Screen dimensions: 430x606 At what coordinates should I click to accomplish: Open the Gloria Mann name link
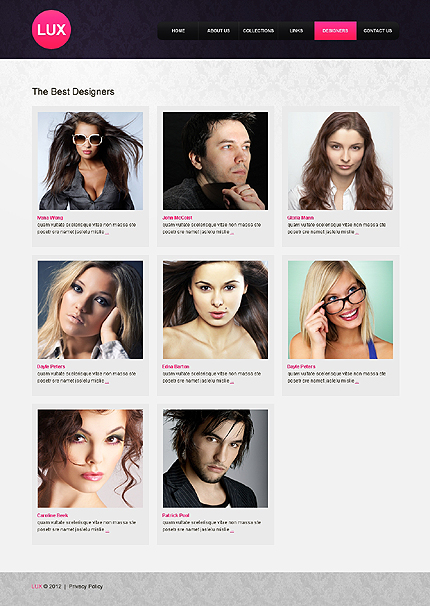click(x=301, y=218)
